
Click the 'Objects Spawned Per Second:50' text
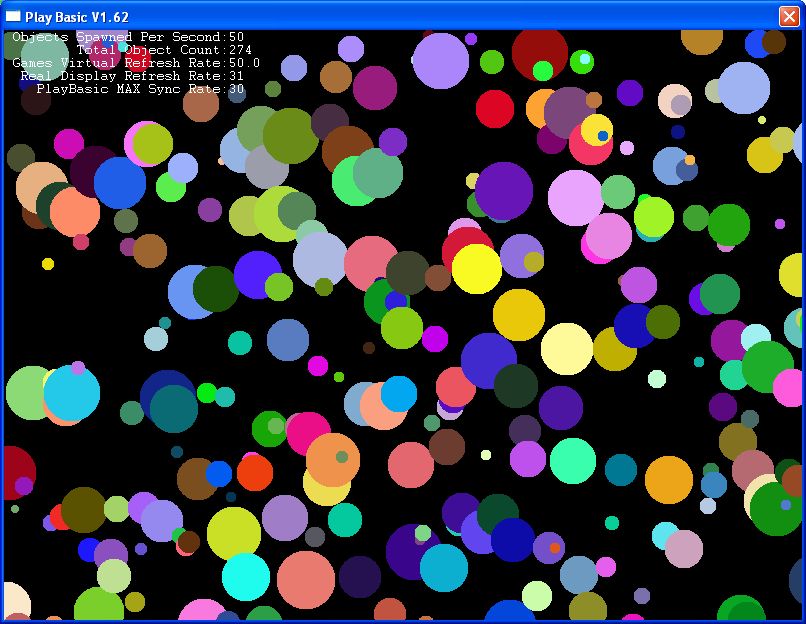tap(128, 37)
